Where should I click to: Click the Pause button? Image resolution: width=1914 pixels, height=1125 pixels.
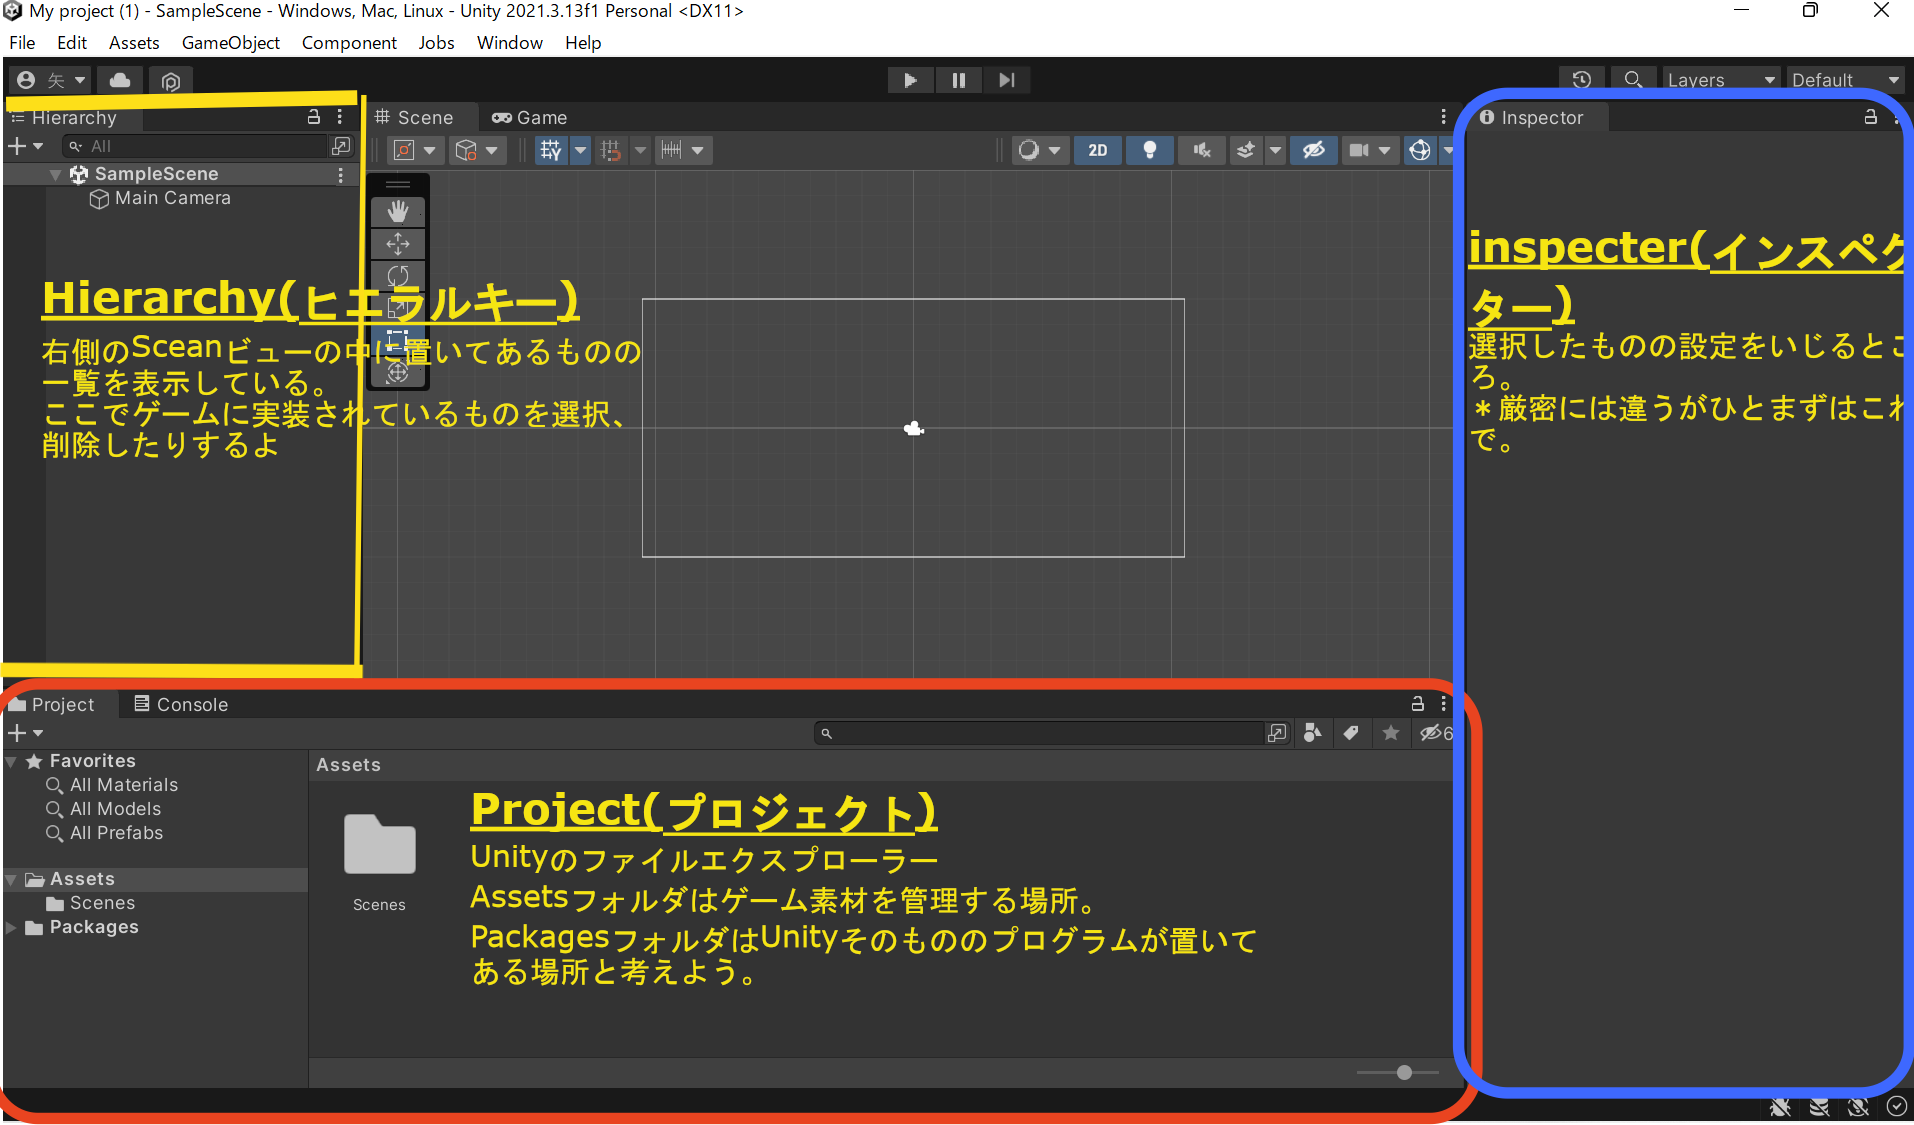point(958,80)
